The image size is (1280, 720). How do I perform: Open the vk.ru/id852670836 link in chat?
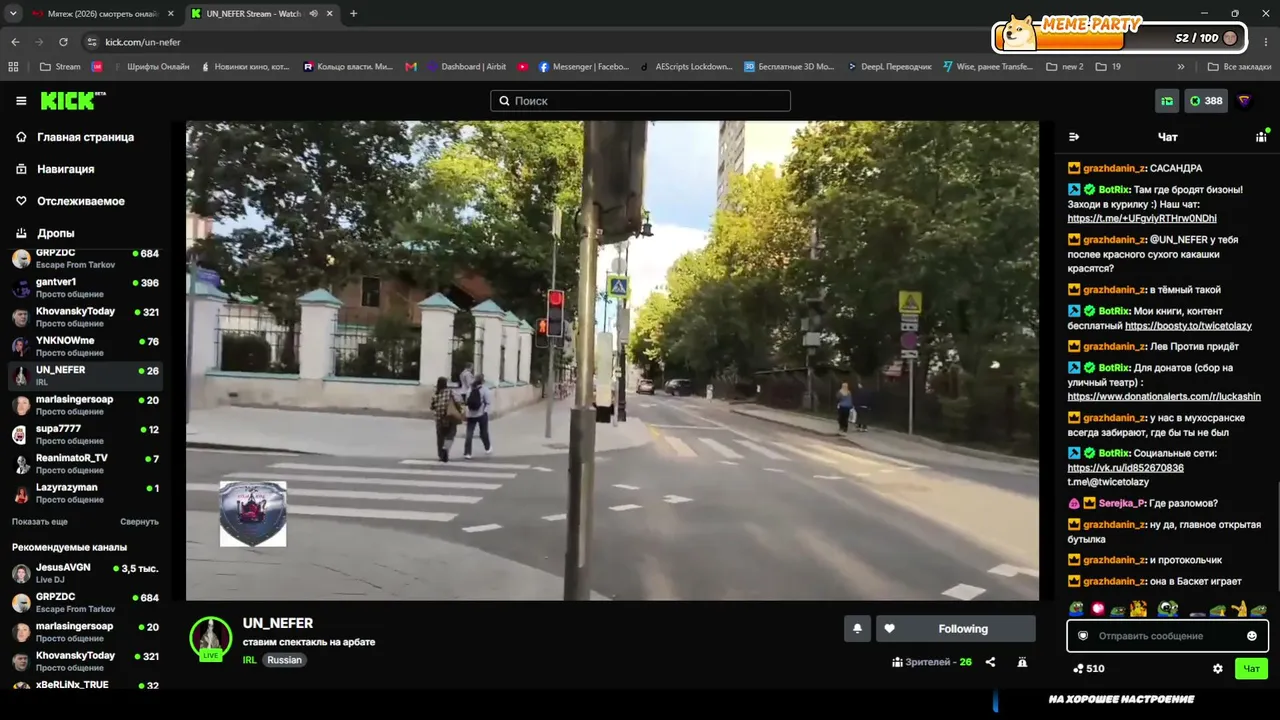tap(1125, 468)
